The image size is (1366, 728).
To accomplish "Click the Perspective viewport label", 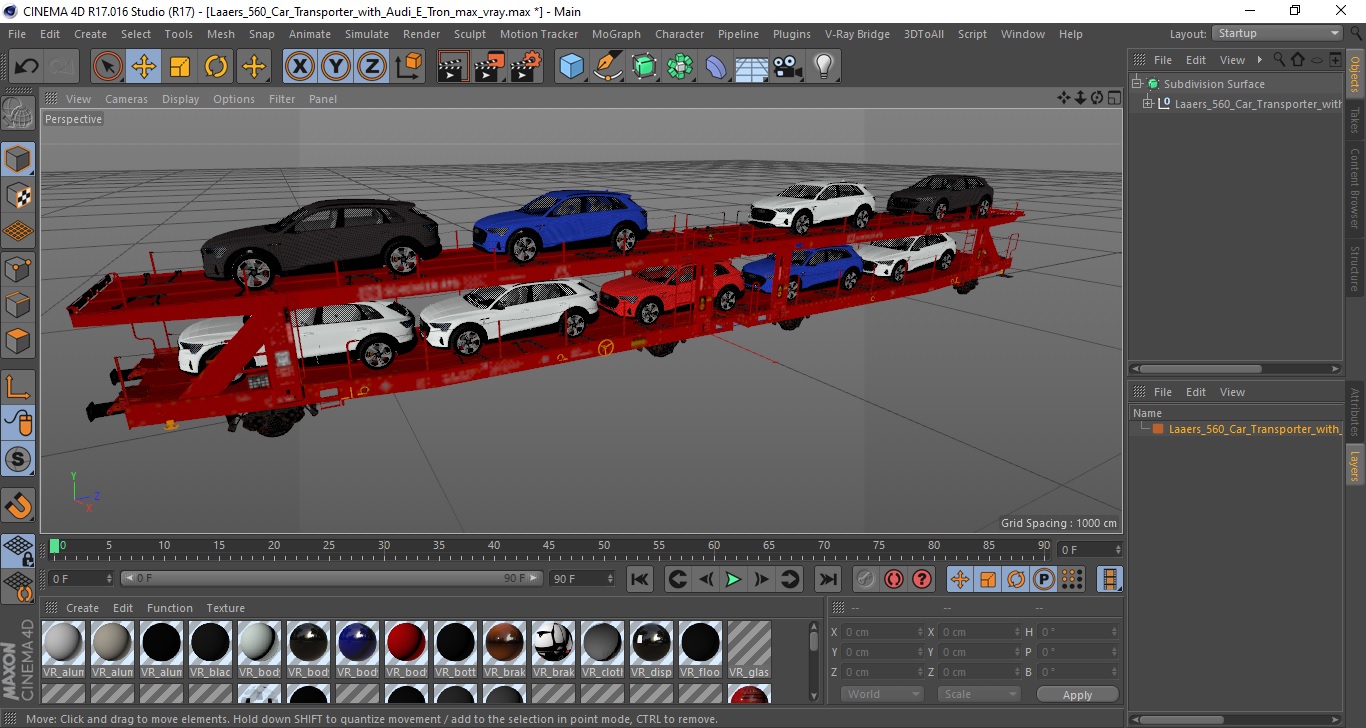I will [x=73, y=119].
